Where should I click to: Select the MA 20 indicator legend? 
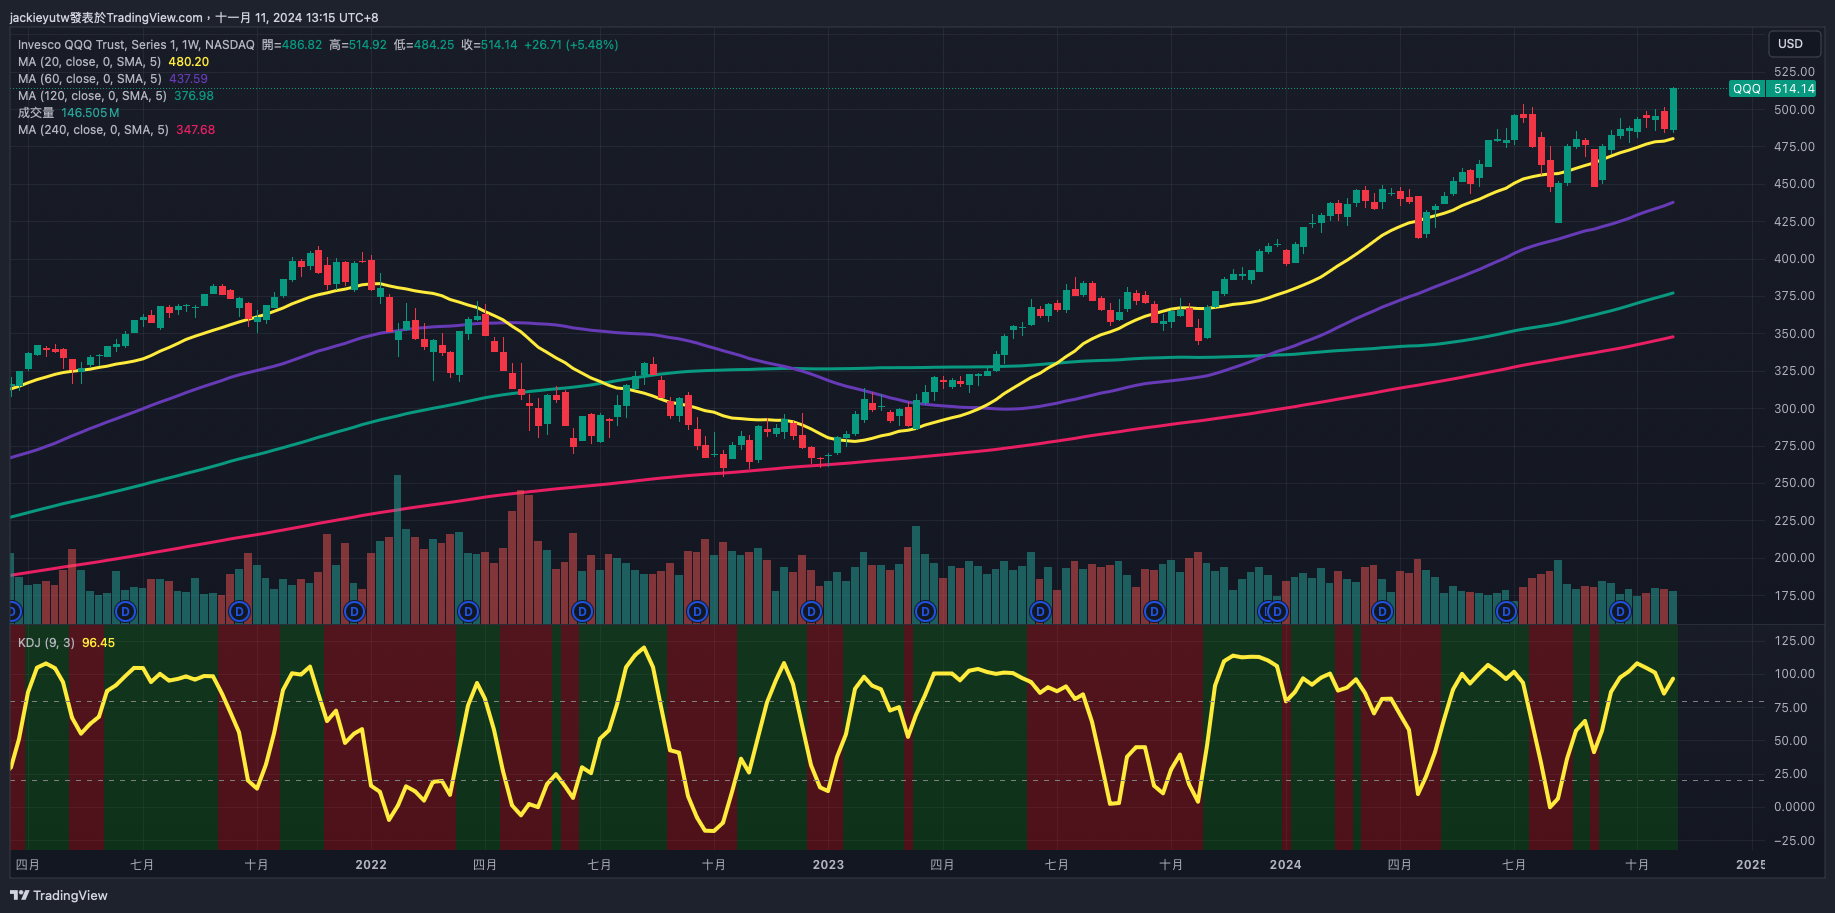89,62
